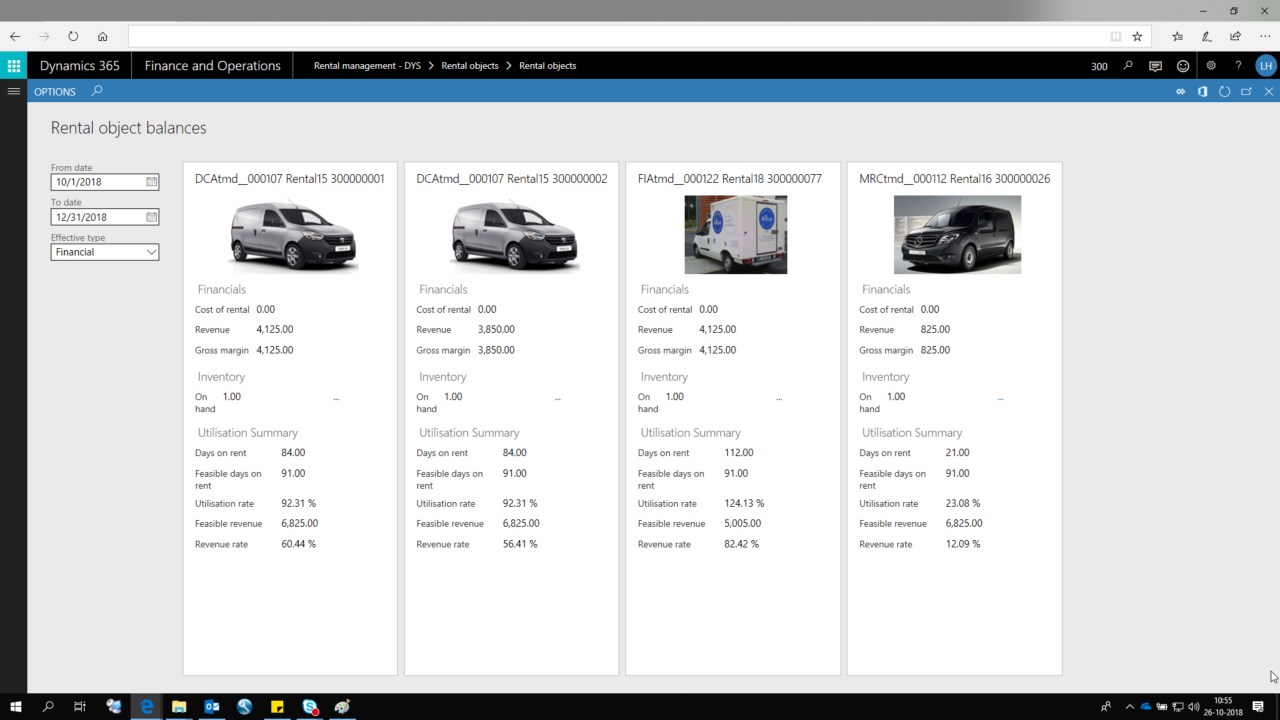Click the Dynamics 365 title
The height and width of the screenshot is (720, 1280).
pos(80,66)
